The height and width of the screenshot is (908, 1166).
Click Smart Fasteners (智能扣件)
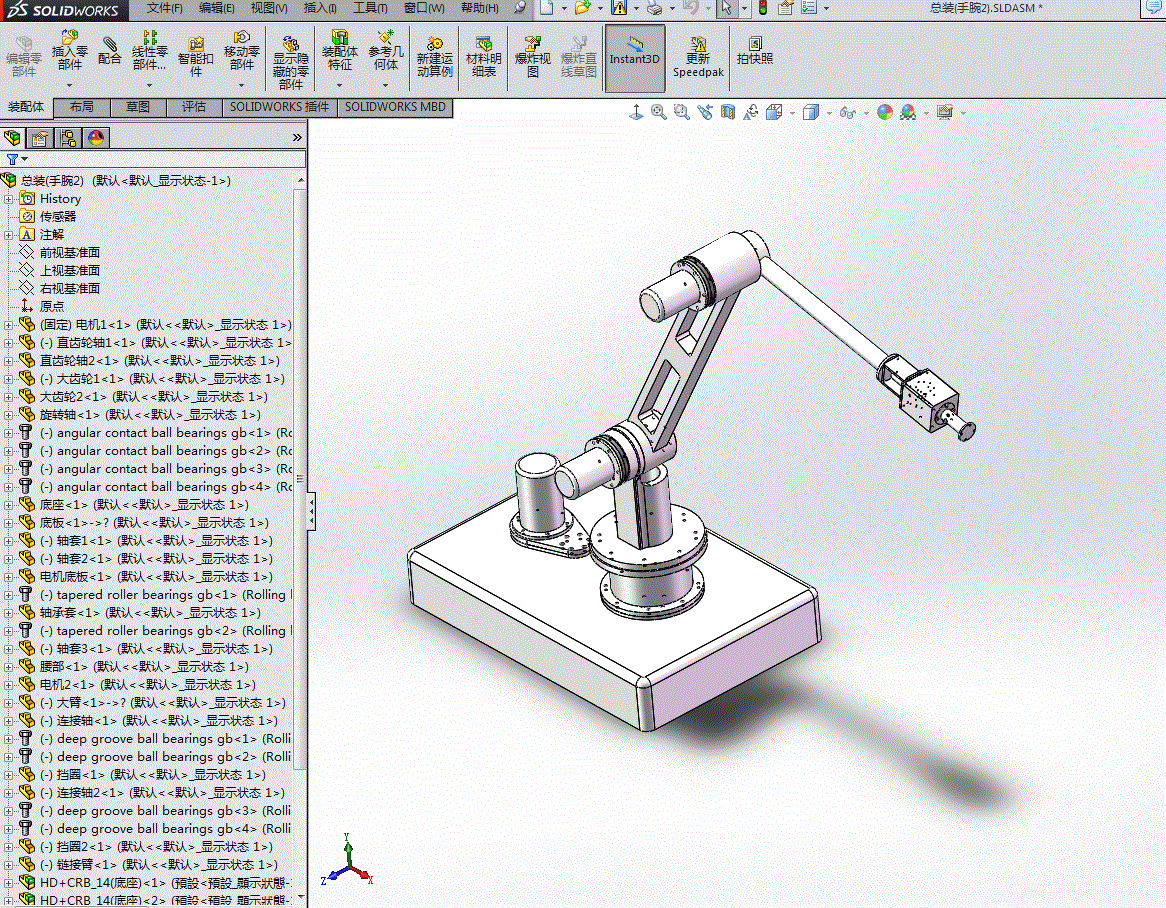[196, 57]
